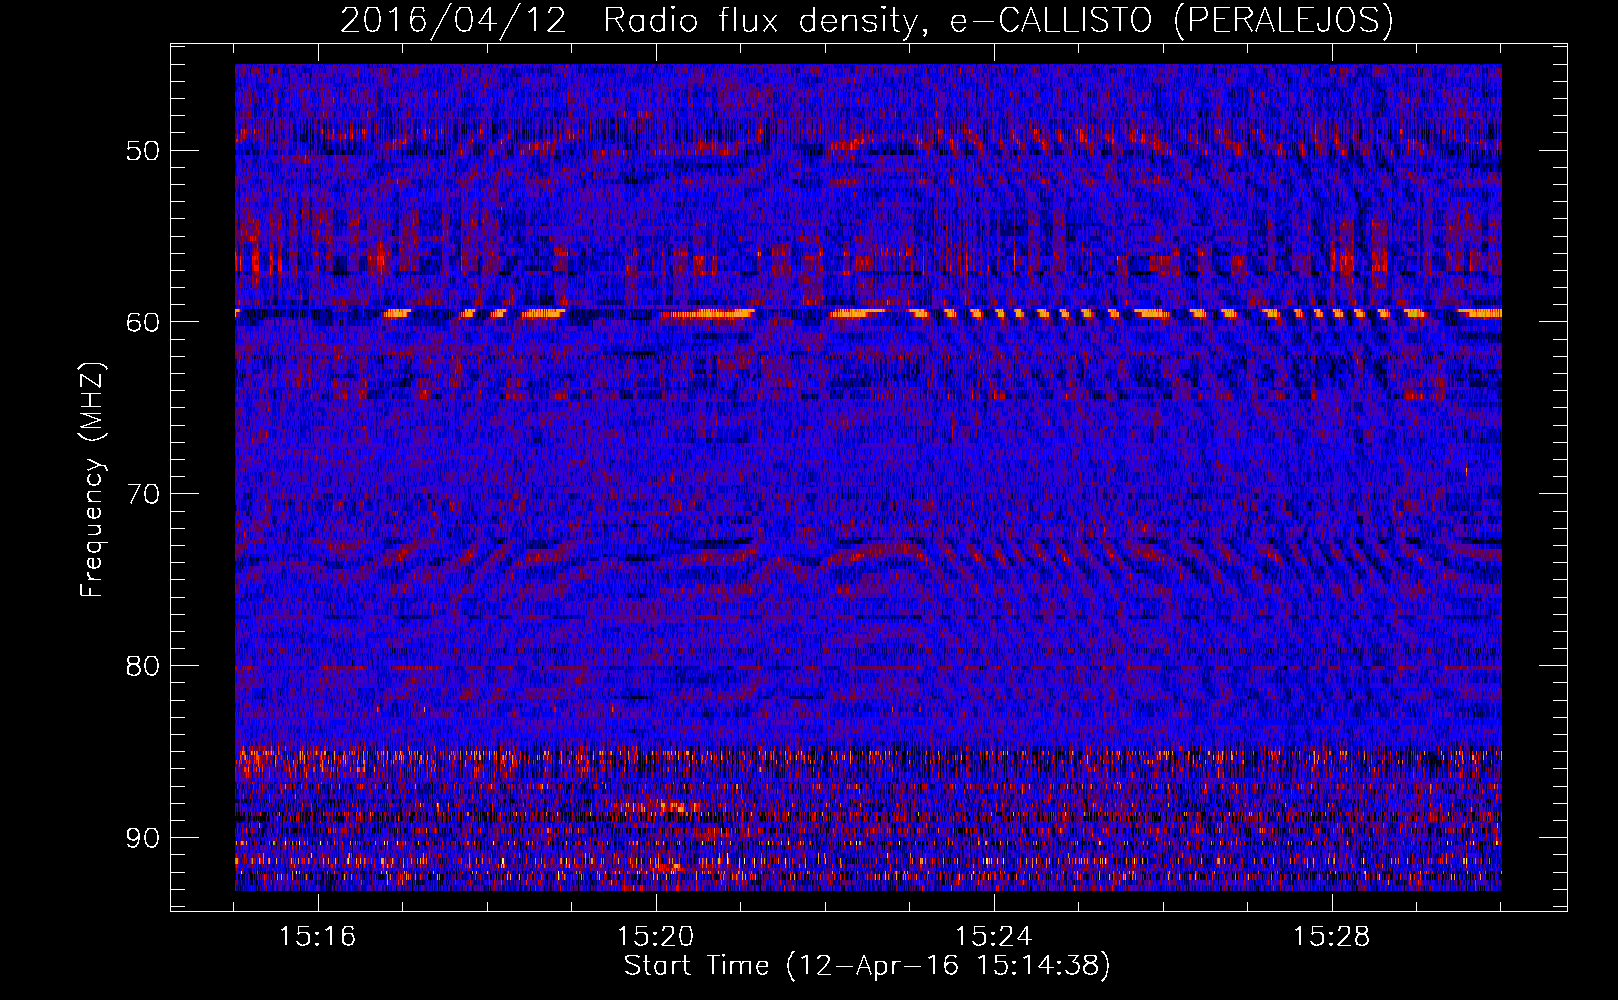Click the 15:20 time tick label
The width and height of the screenshot is (1618, 1000).
point(656,937)
